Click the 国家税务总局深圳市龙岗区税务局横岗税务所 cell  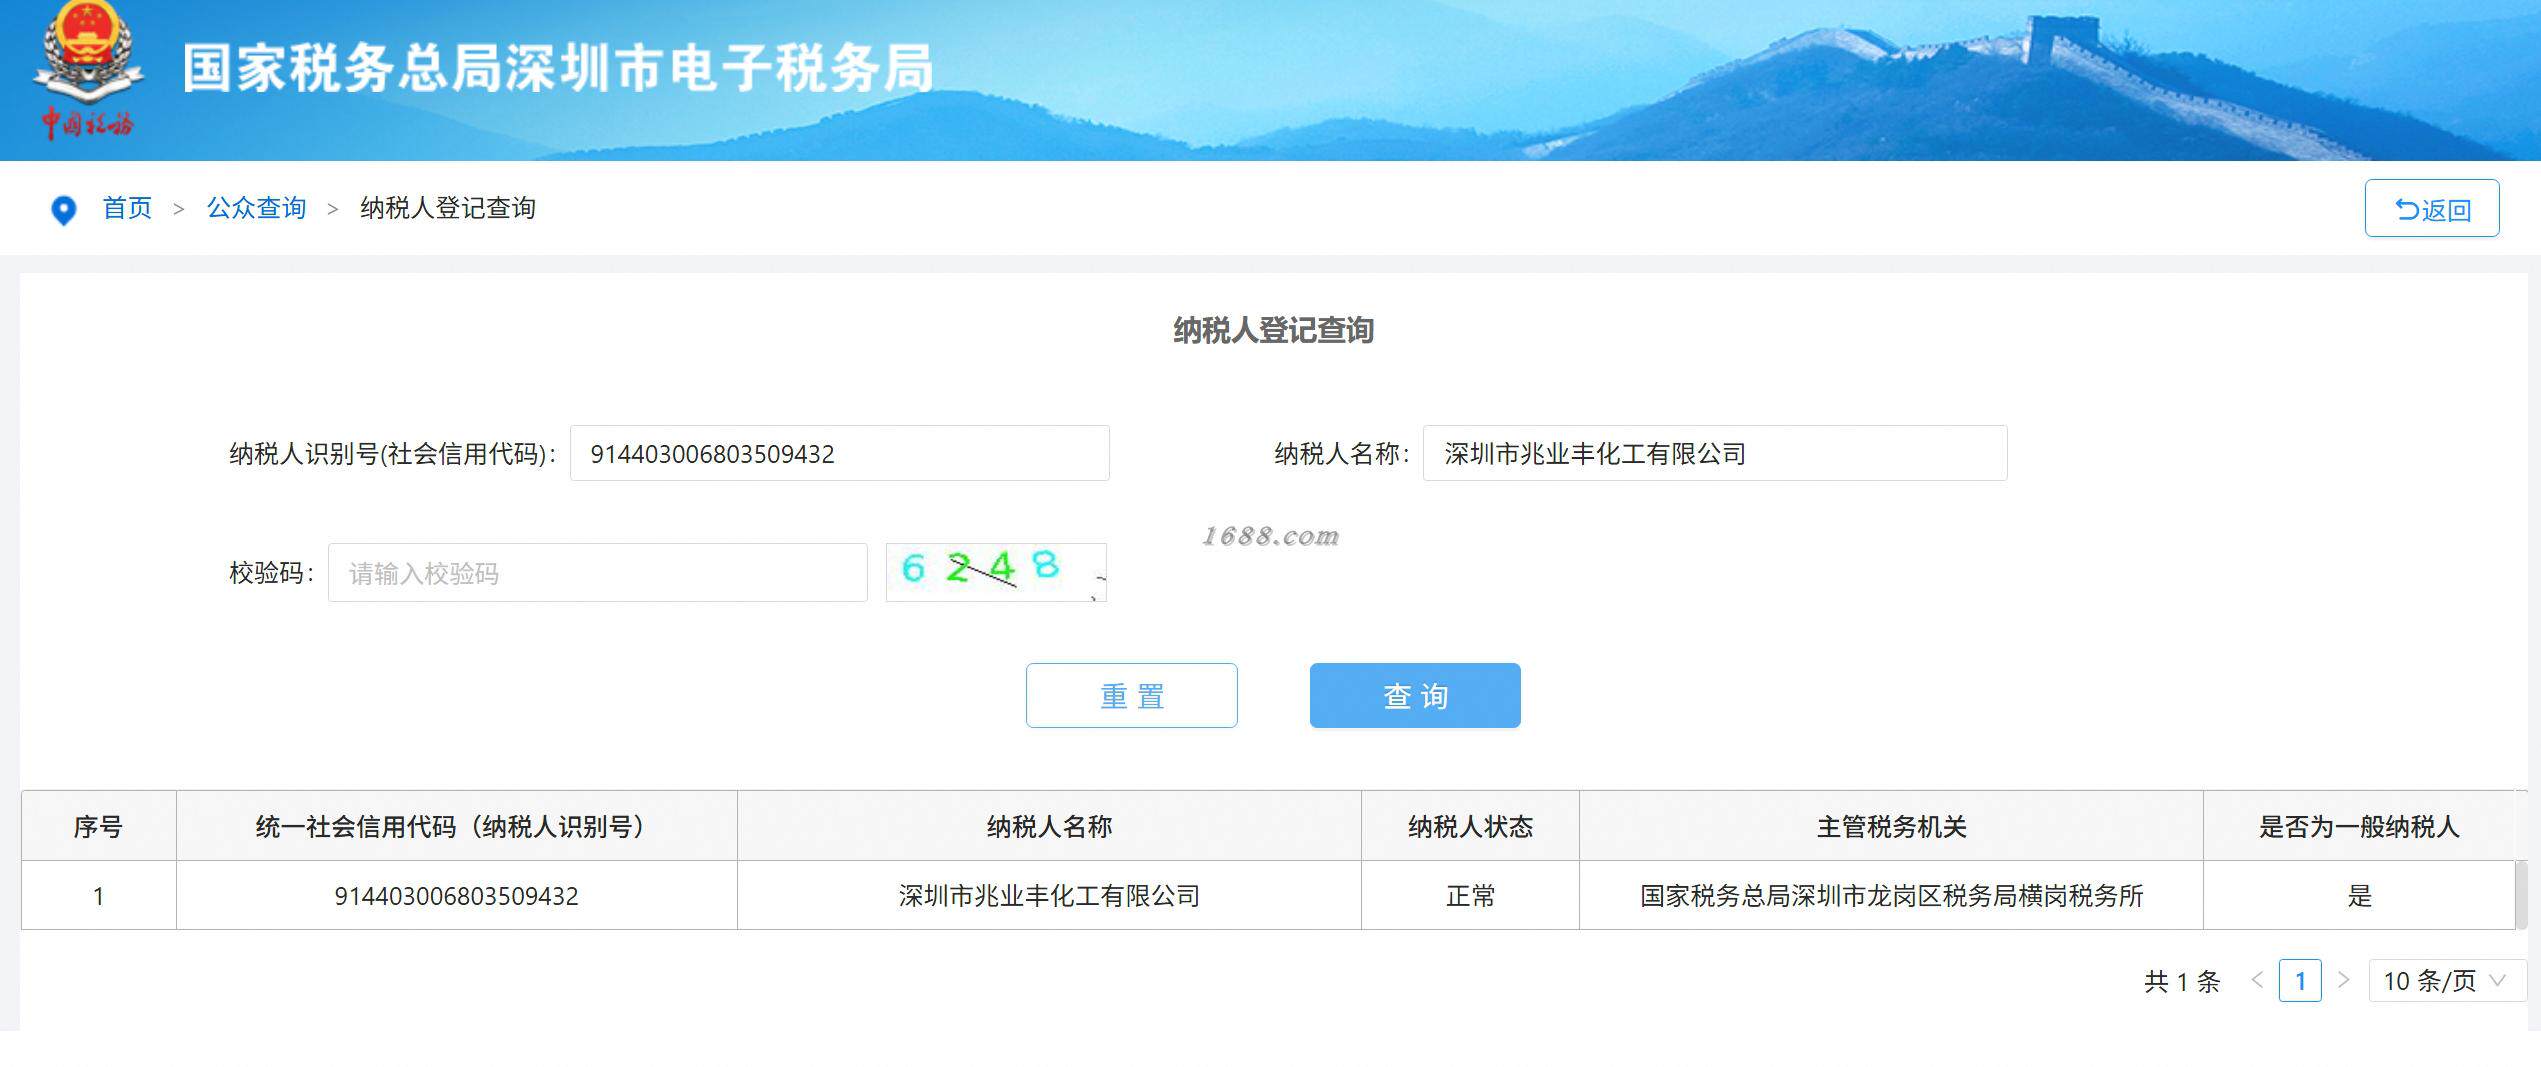1891,896
